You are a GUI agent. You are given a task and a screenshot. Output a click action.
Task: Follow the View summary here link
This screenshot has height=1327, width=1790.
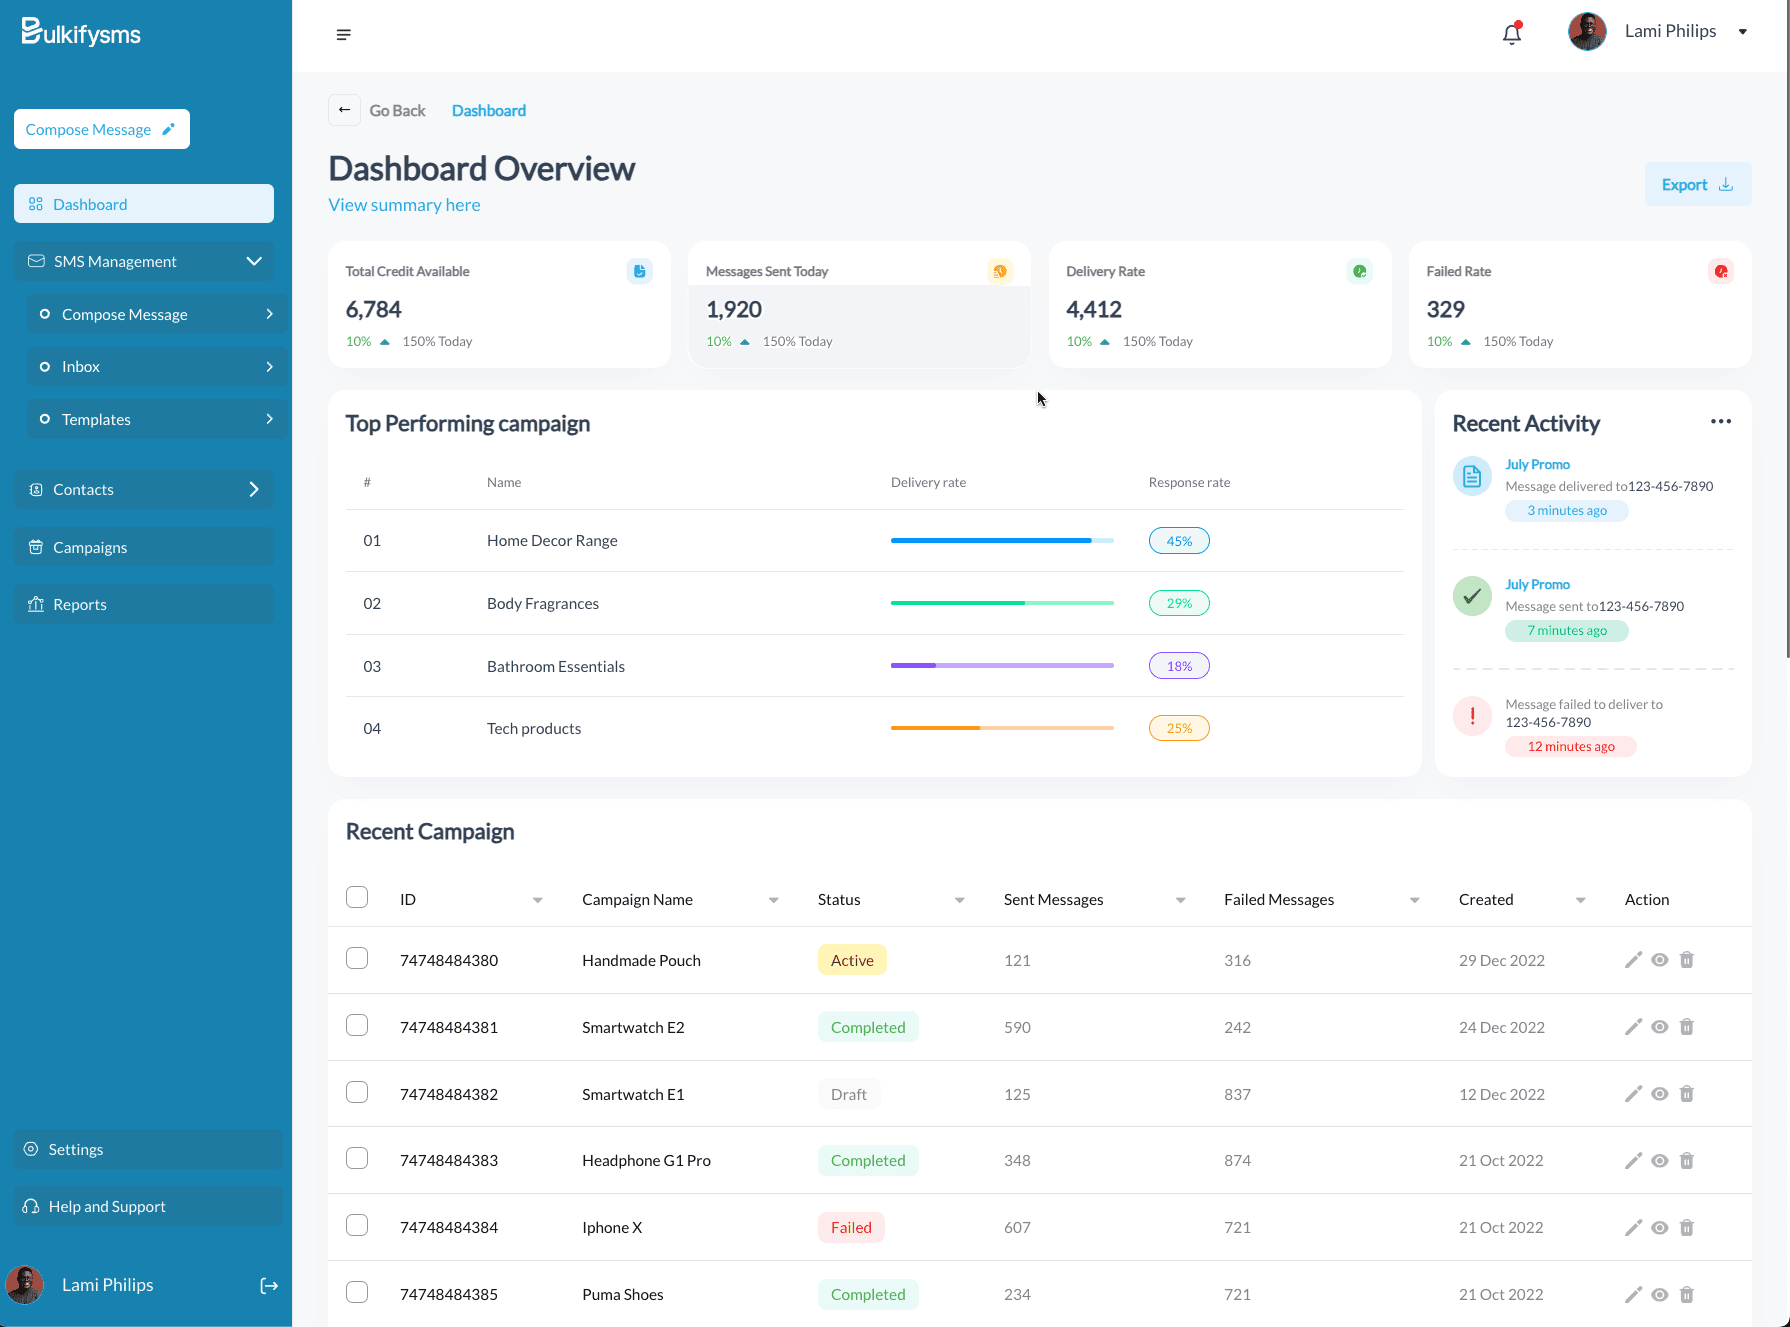[404, 205]
